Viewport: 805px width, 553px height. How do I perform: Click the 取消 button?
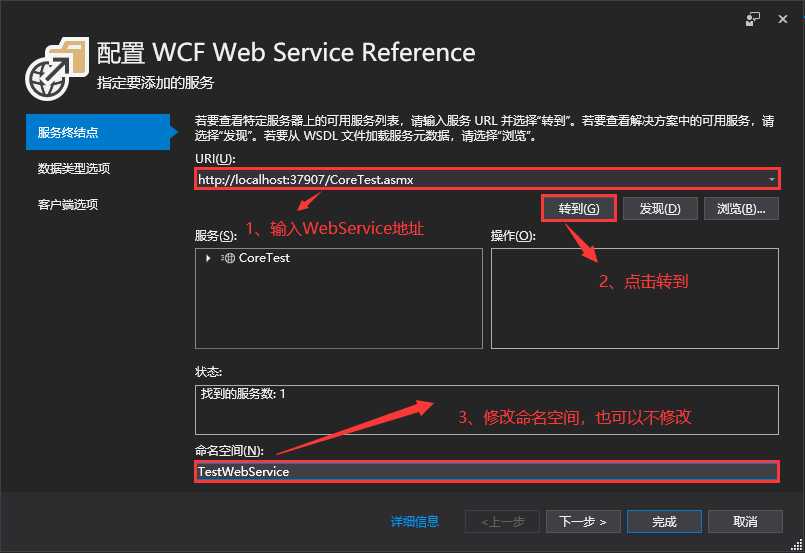(745, 522)
